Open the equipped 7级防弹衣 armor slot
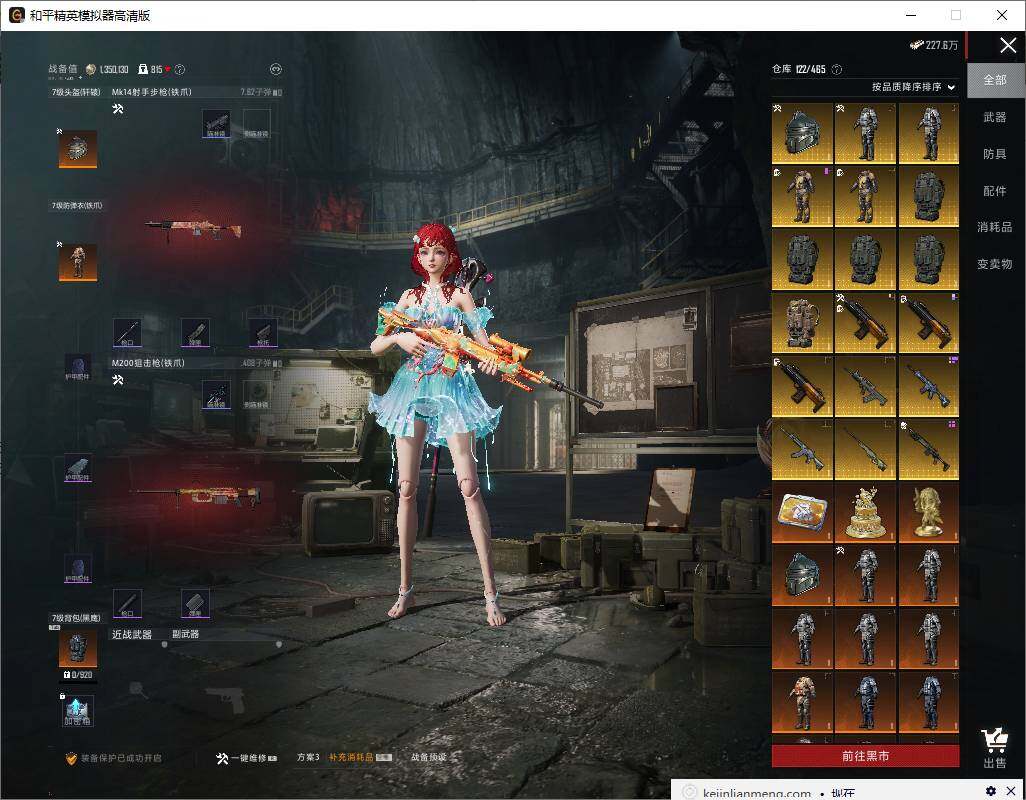Screen dimensions: 1026x800 coord(78,262)
